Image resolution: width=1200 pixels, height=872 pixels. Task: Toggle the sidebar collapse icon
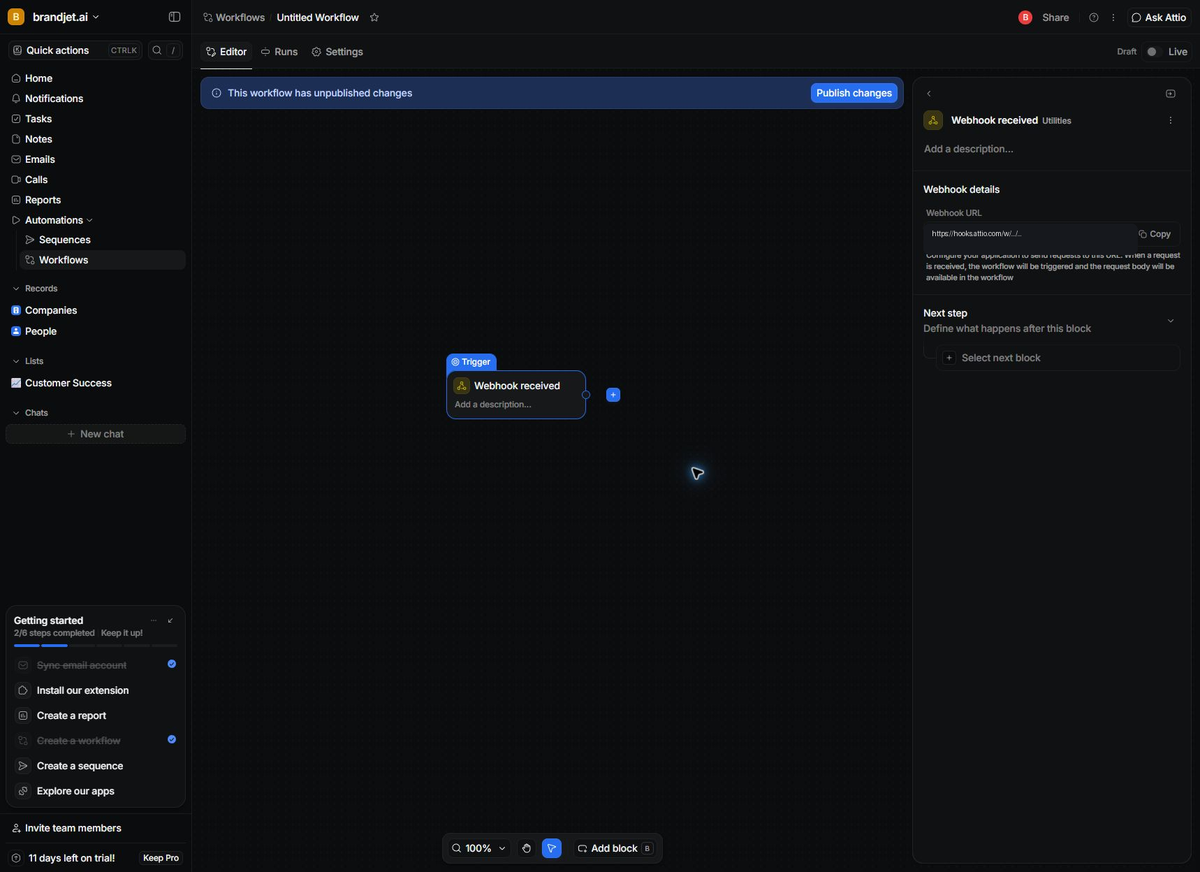(175, 17)
